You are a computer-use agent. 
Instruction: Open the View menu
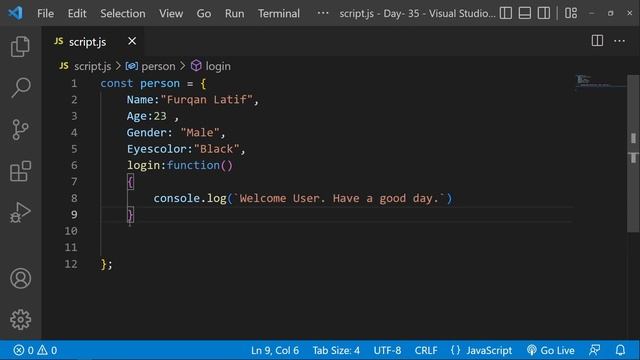click(171, 13)
